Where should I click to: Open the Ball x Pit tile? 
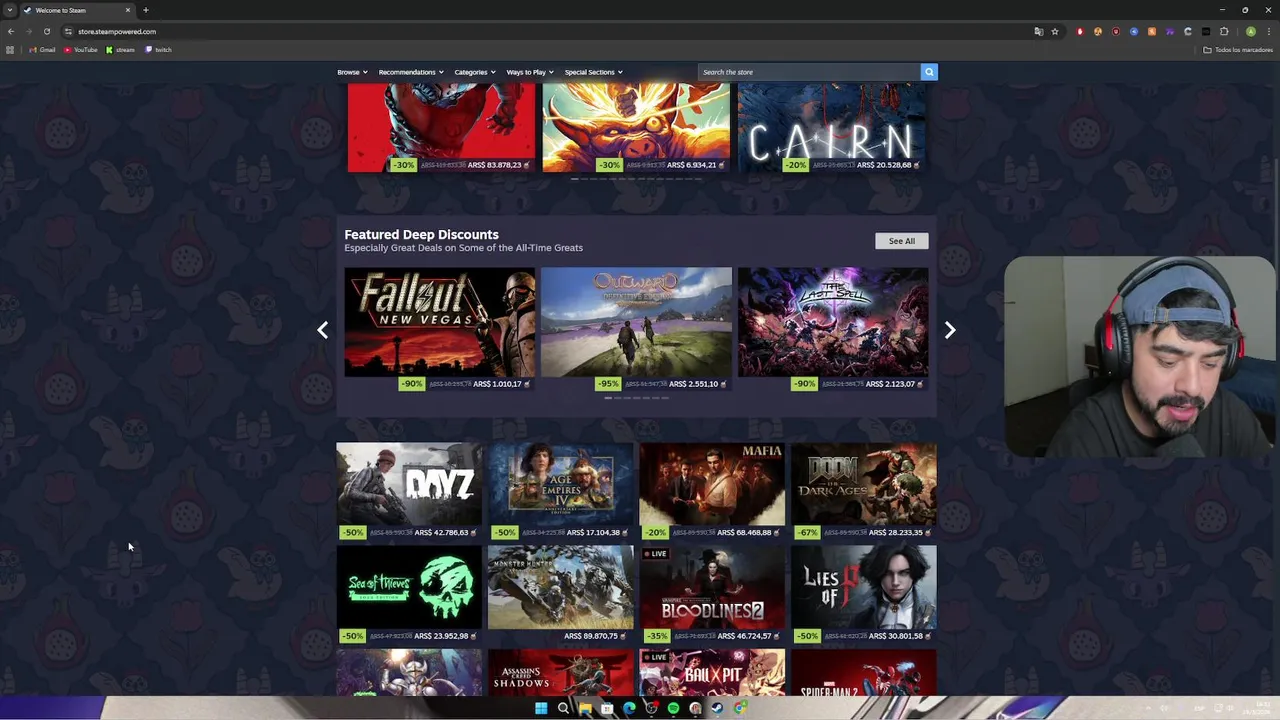(712, 672)
